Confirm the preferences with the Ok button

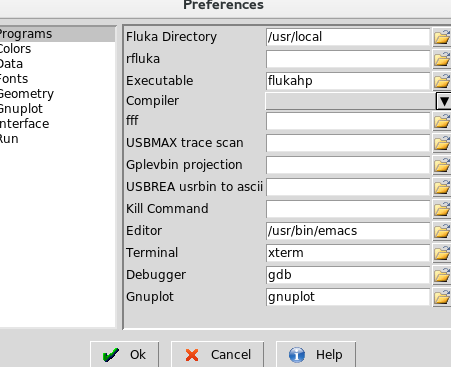coord(124,354)
